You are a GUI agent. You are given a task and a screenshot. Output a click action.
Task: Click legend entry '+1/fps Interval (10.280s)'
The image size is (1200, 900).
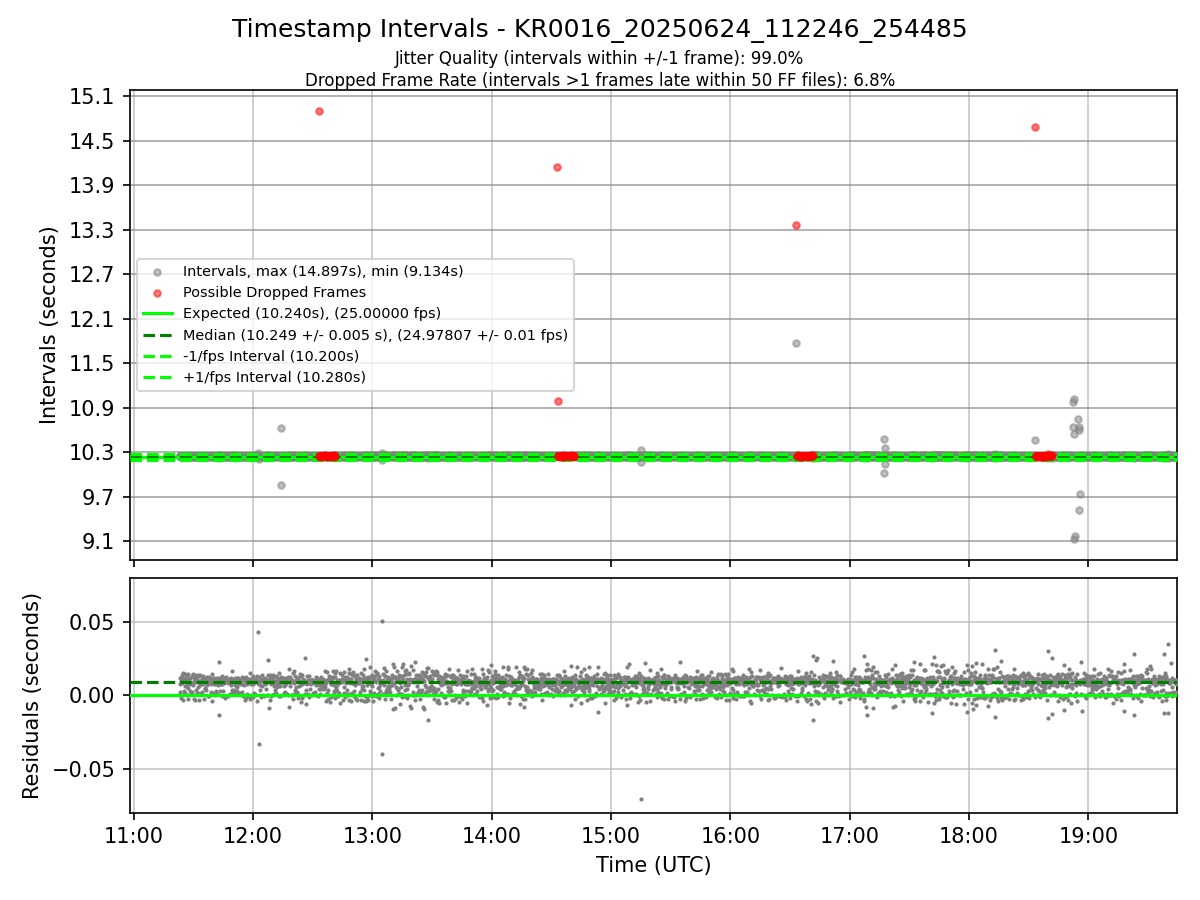pos(274,377)
